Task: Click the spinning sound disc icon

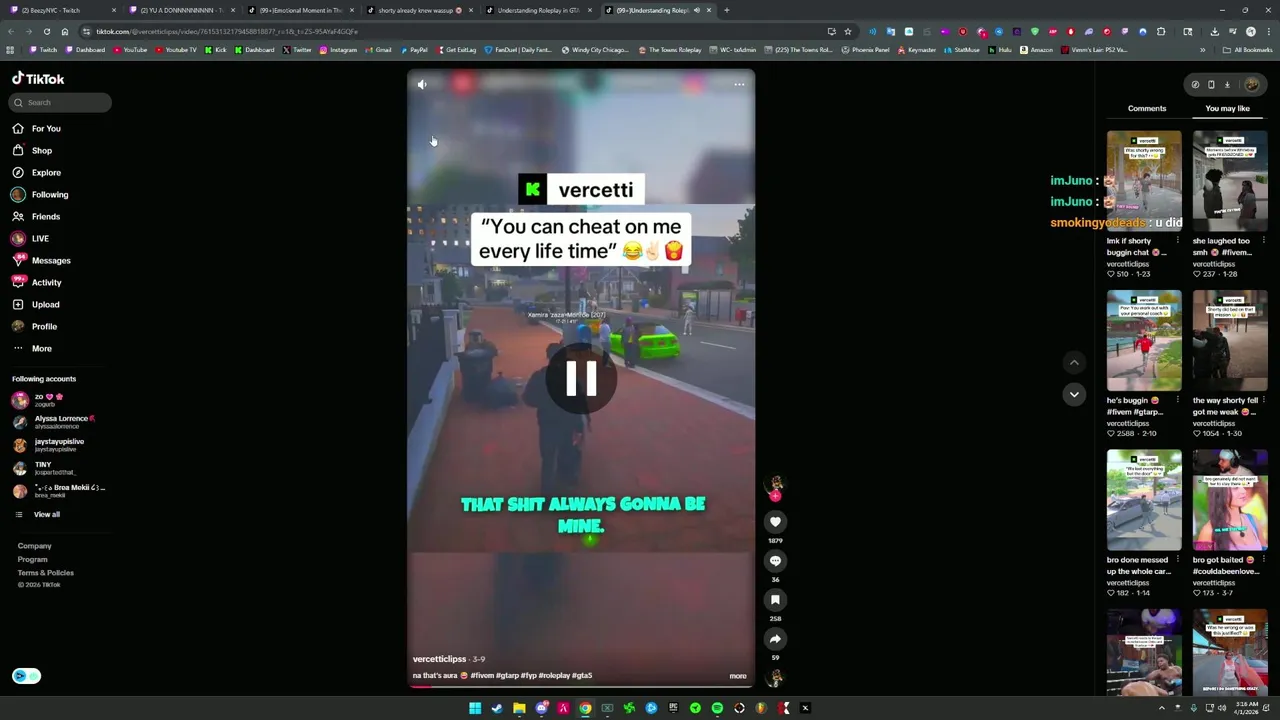Action: point(775,678)
